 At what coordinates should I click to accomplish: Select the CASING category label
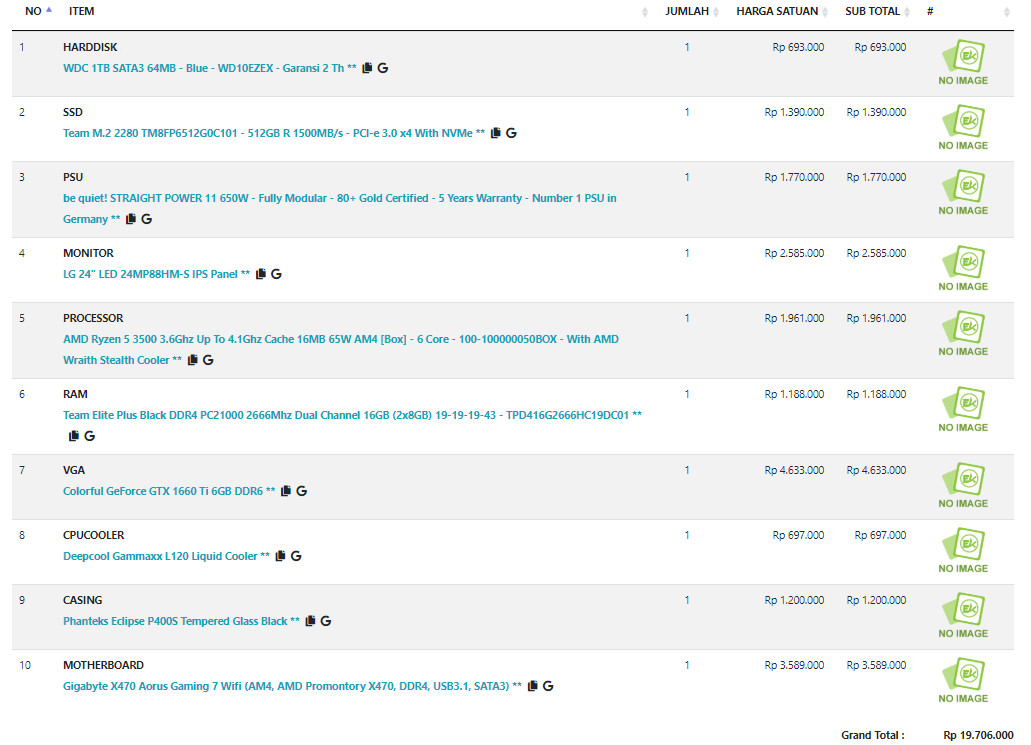pyautogui.click(x=83, y=600)
